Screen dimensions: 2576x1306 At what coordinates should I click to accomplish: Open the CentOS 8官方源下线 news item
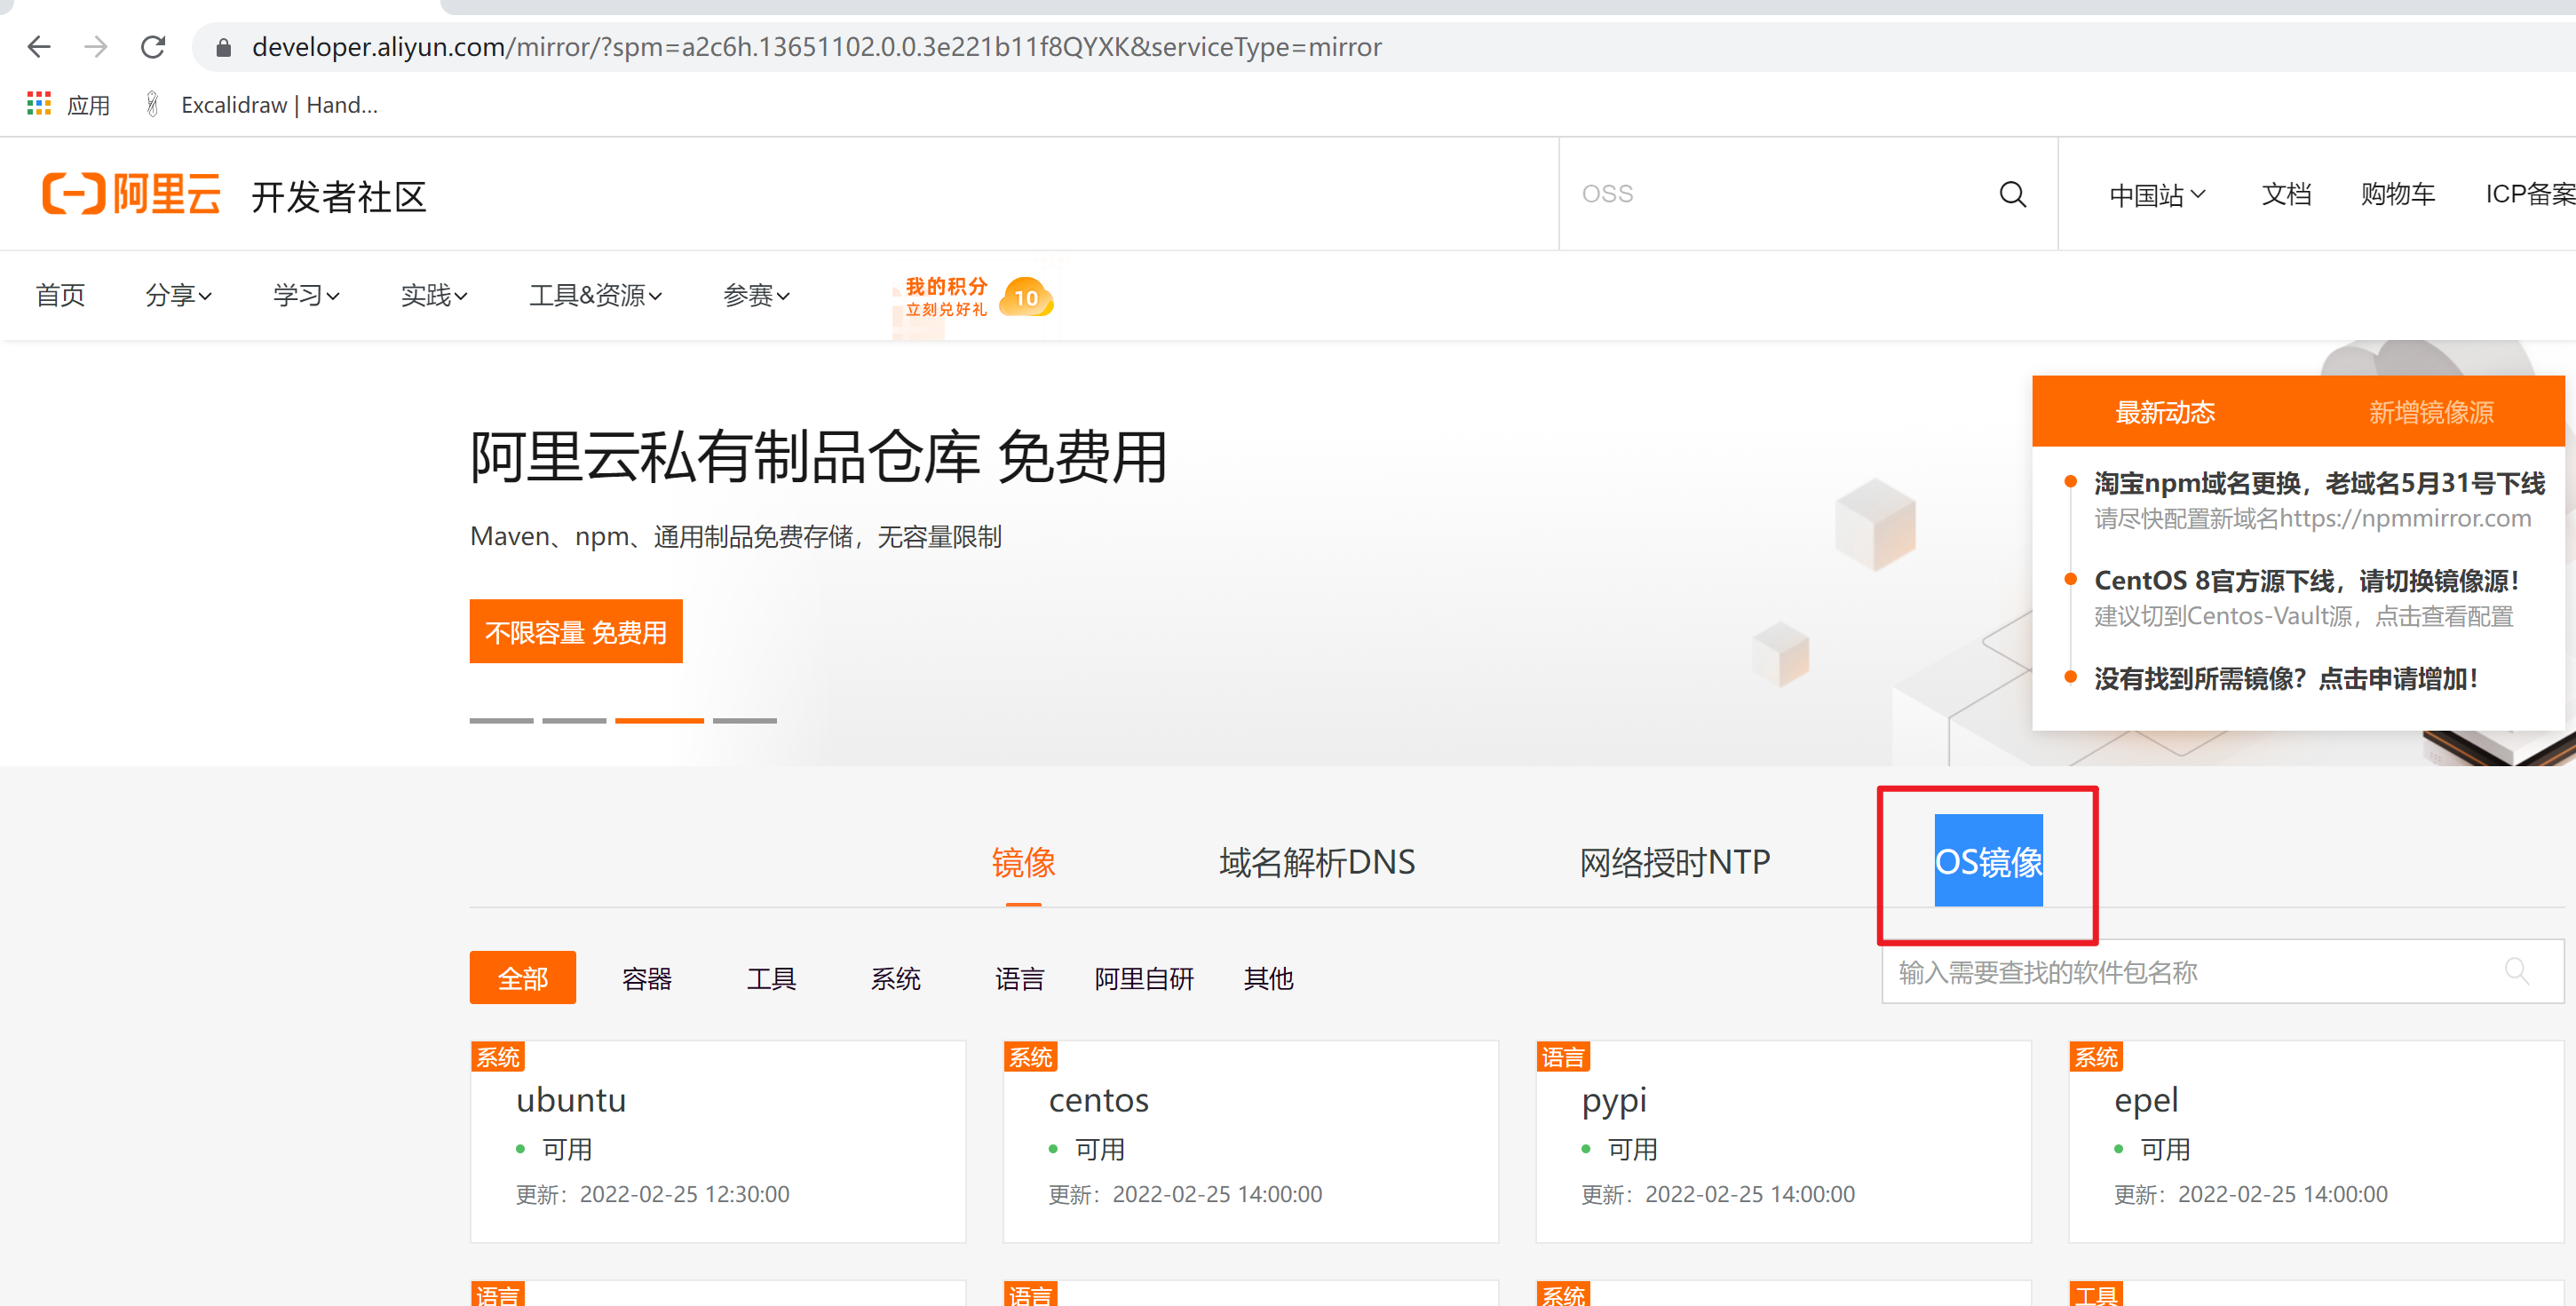pyautogui.click(x=2306, y=580)
